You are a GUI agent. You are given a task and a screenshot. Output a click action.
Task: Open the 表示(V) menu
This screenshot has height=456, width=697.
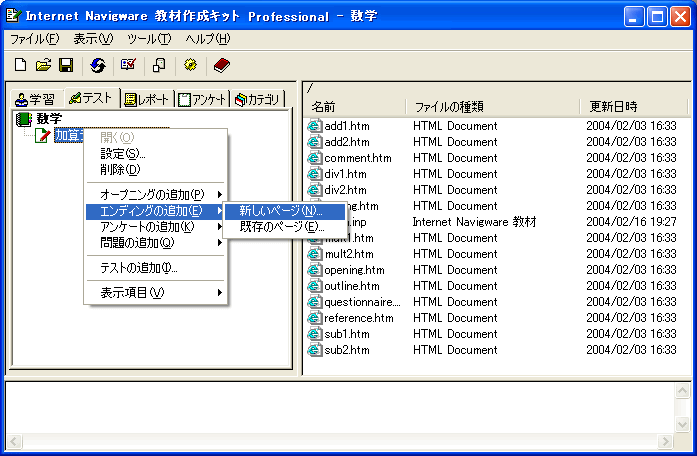(93, 39)
